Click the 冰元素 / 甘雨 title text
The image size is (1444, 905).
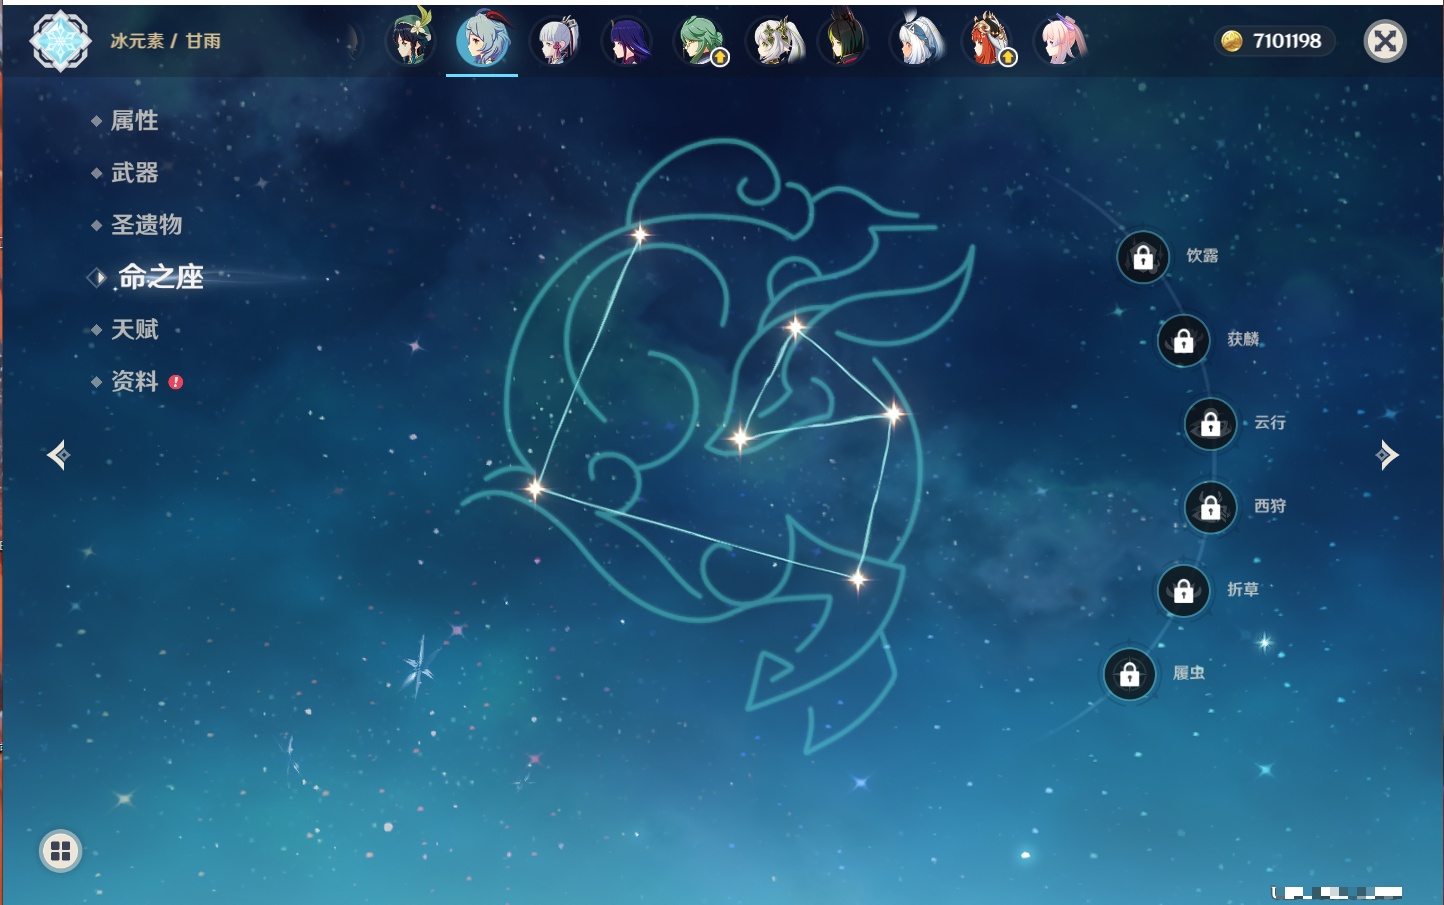pyautogui.click(x=165, y=41)
